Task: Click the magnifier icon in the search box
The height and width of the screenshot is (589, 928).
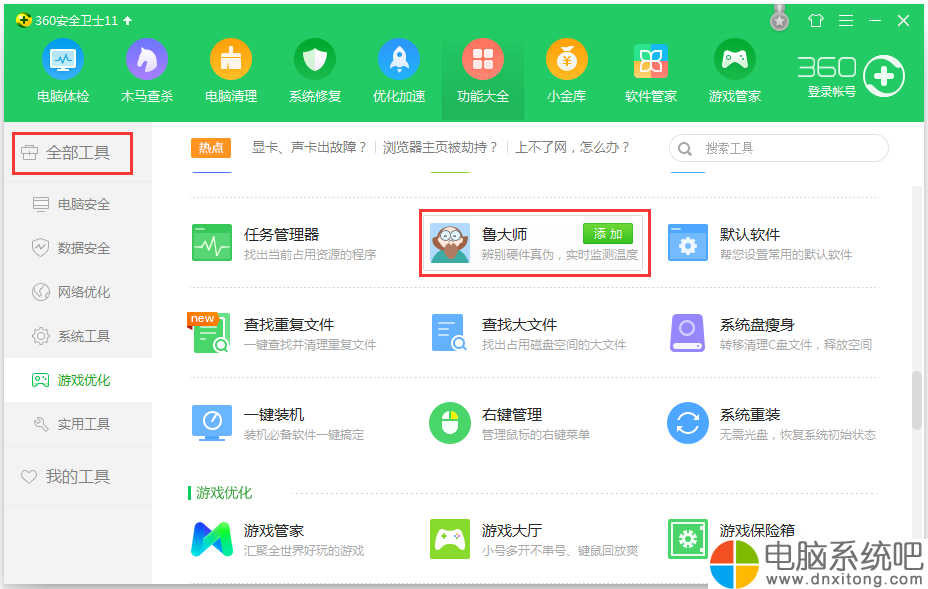Action: (685, 149)
